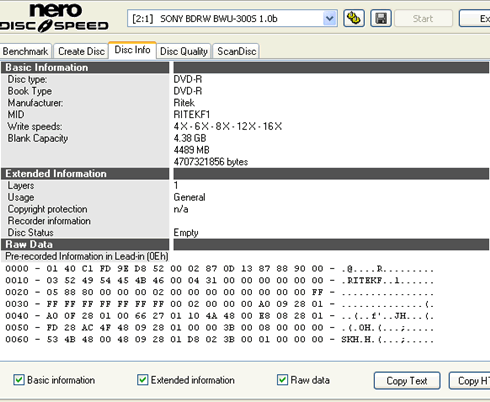Select the Ritek manufacturer value
Screen dimensions: 490x402
point(184,103)
